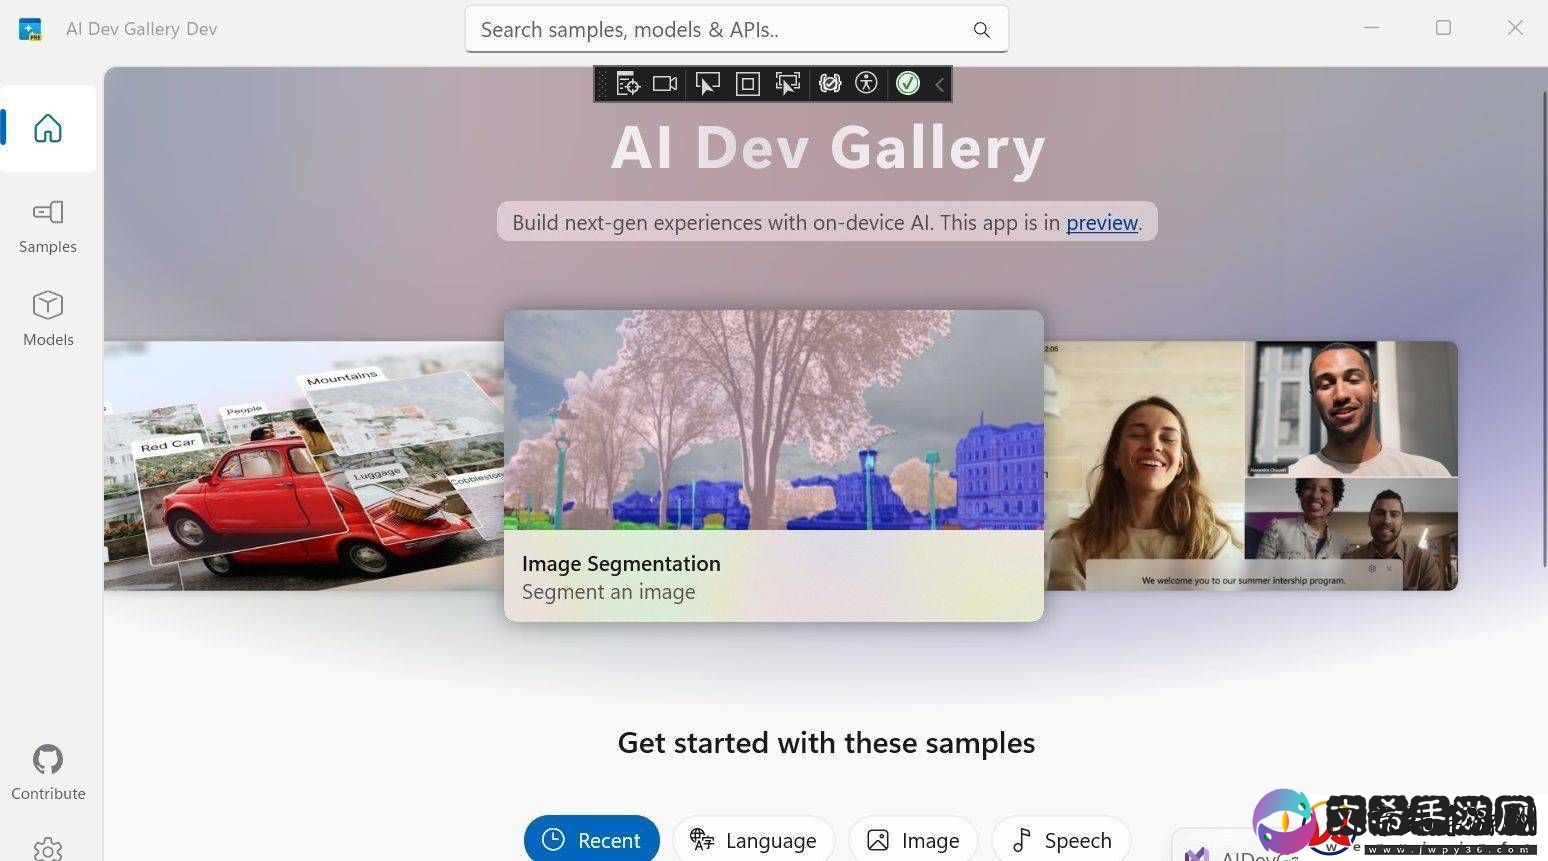Open the Contribute GitHub link
The height and width of the screenshot is (861, 1548).
[x=48, y=773]
